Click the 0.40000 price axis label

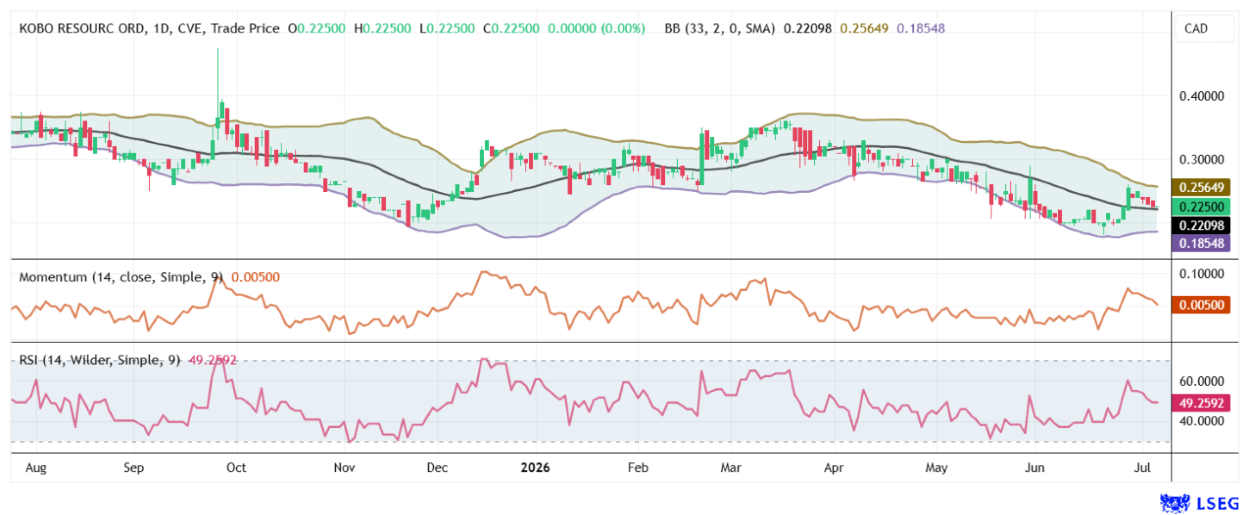tap(1203, 96)
